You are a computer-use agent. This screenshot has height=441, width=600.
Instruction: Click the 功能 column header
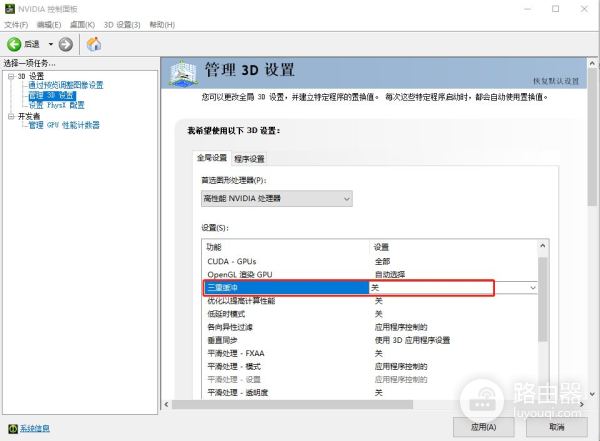[x=286, y=247]
